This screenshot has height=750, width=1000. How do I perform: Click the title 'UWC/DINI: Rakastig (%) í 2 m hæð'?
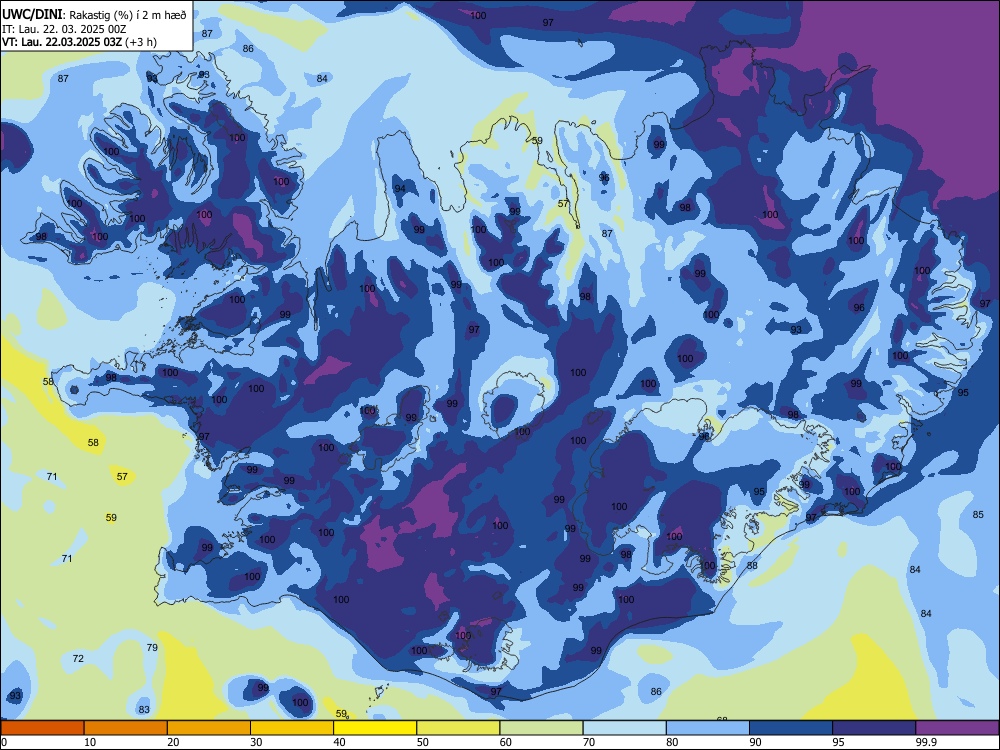pos(94,15)
